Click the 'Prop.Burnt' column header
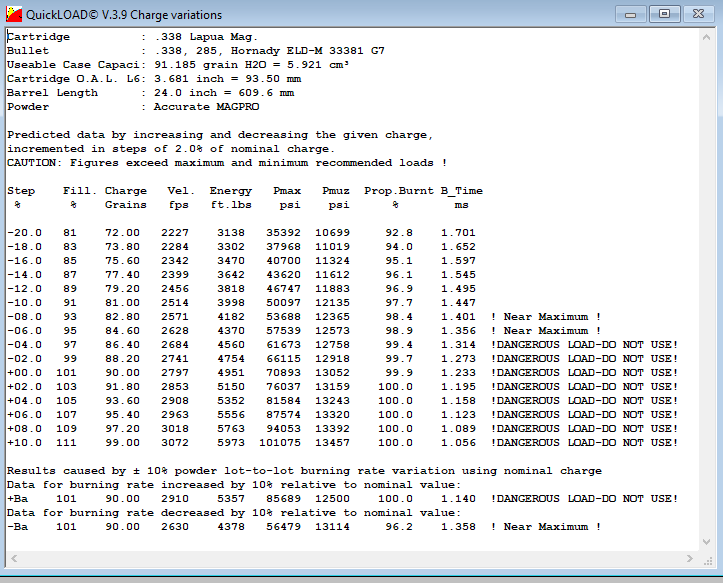 (399, 190)
